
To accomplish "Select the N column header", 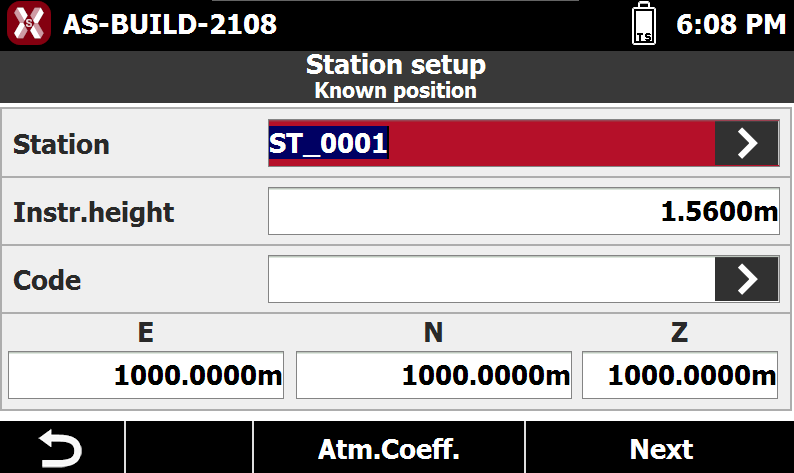I will (x=433, y=333).
